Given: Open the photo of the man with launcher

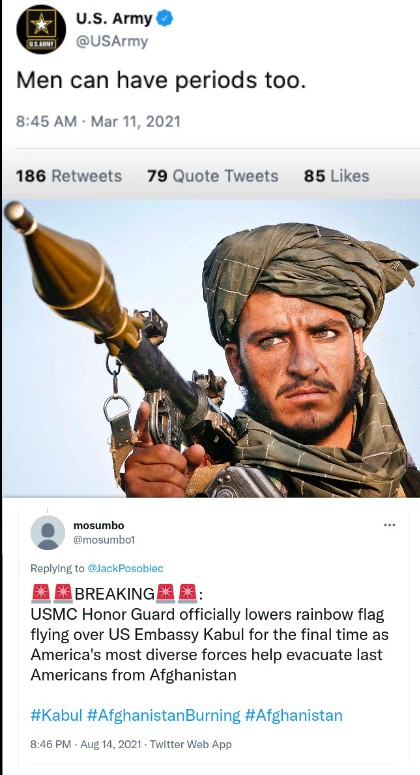Looking at the screenshot, I should click(211, 348).
